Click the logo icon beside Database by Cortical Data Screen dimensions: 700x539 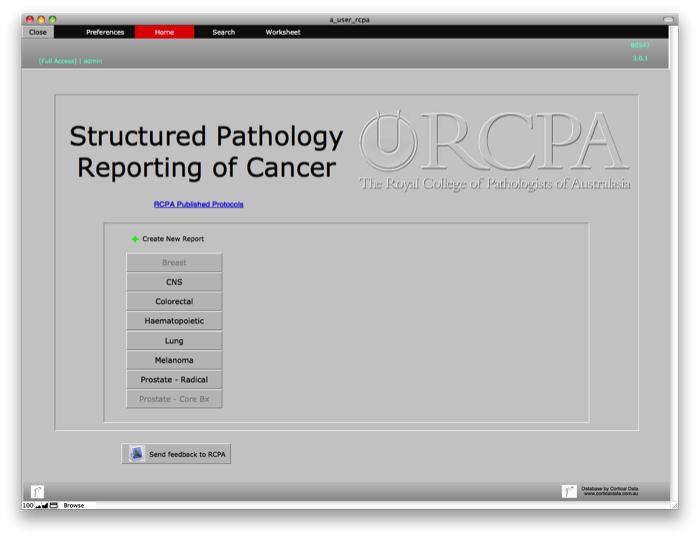tap(569, 491)
